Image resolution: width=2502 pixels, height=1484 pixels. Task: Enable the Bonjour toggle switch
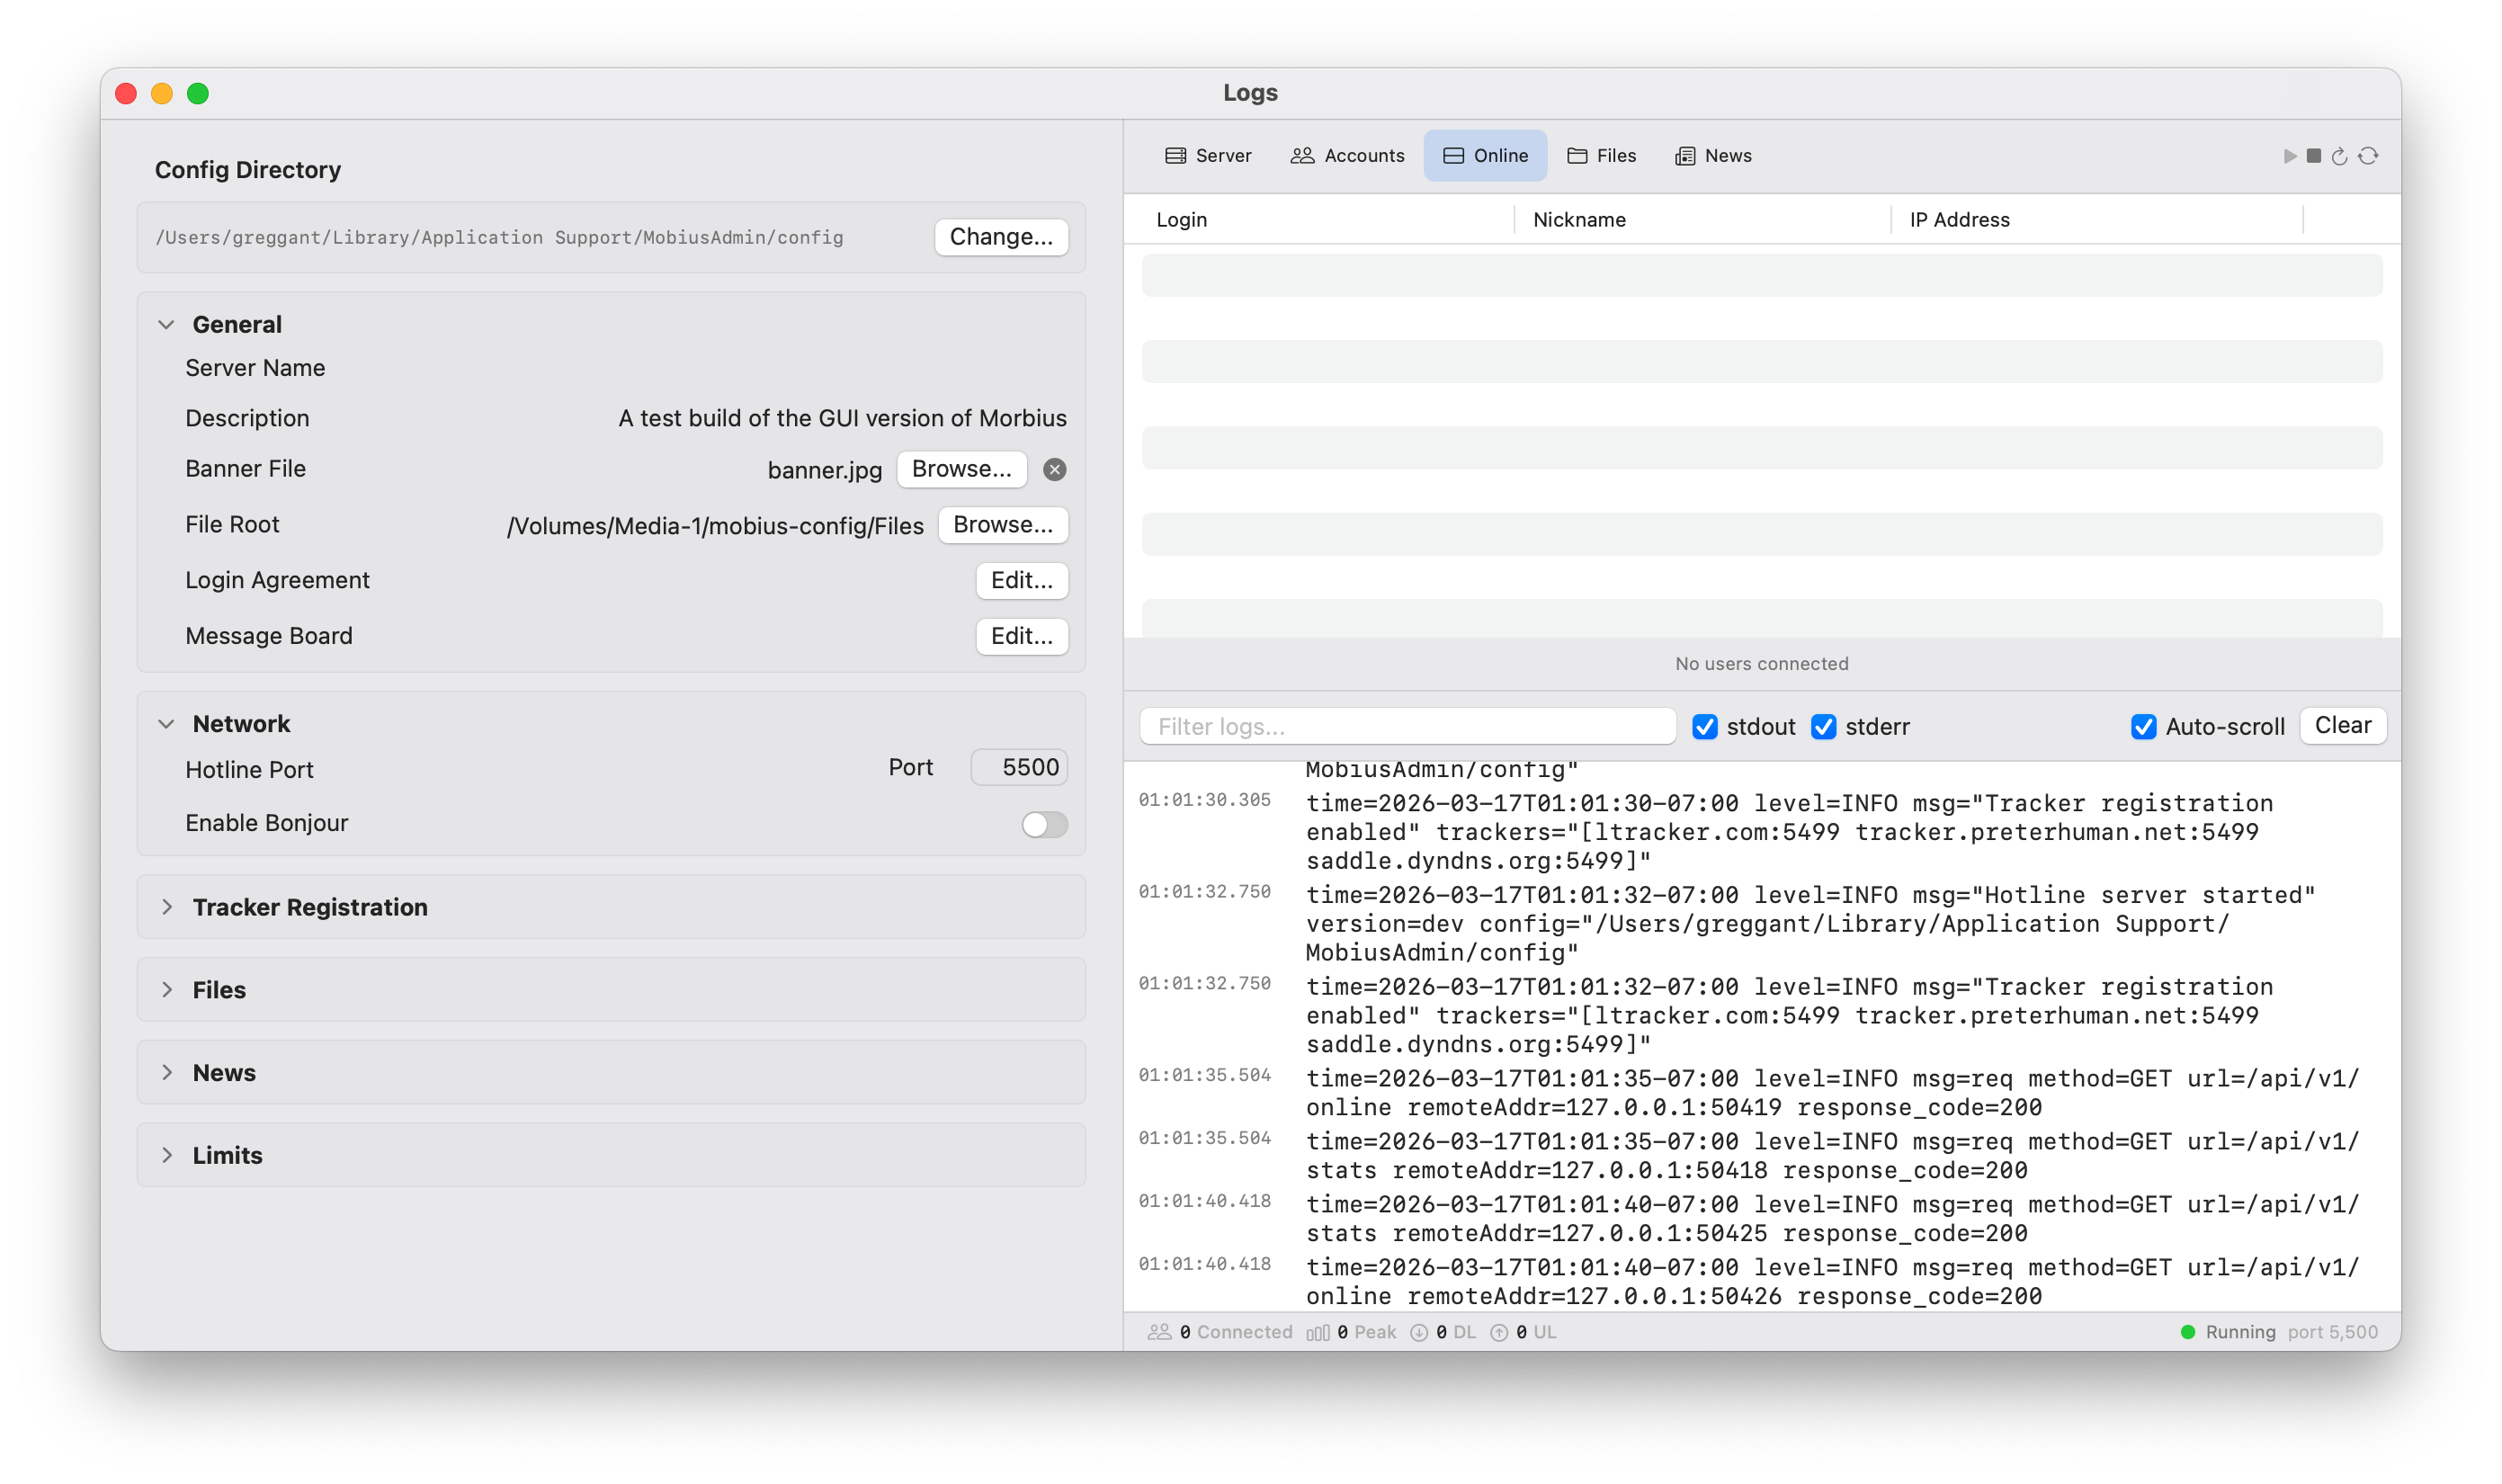[1043, 824]
